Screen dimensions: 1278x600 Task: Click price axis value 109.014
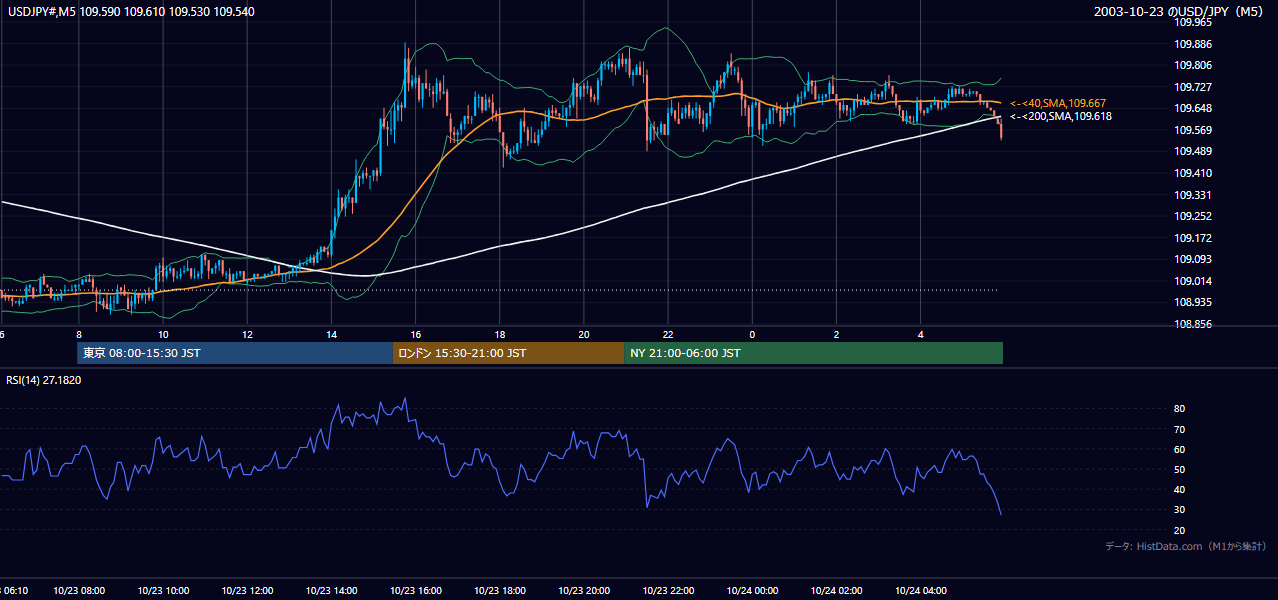pyautogui.click(x=1193, y=281)
